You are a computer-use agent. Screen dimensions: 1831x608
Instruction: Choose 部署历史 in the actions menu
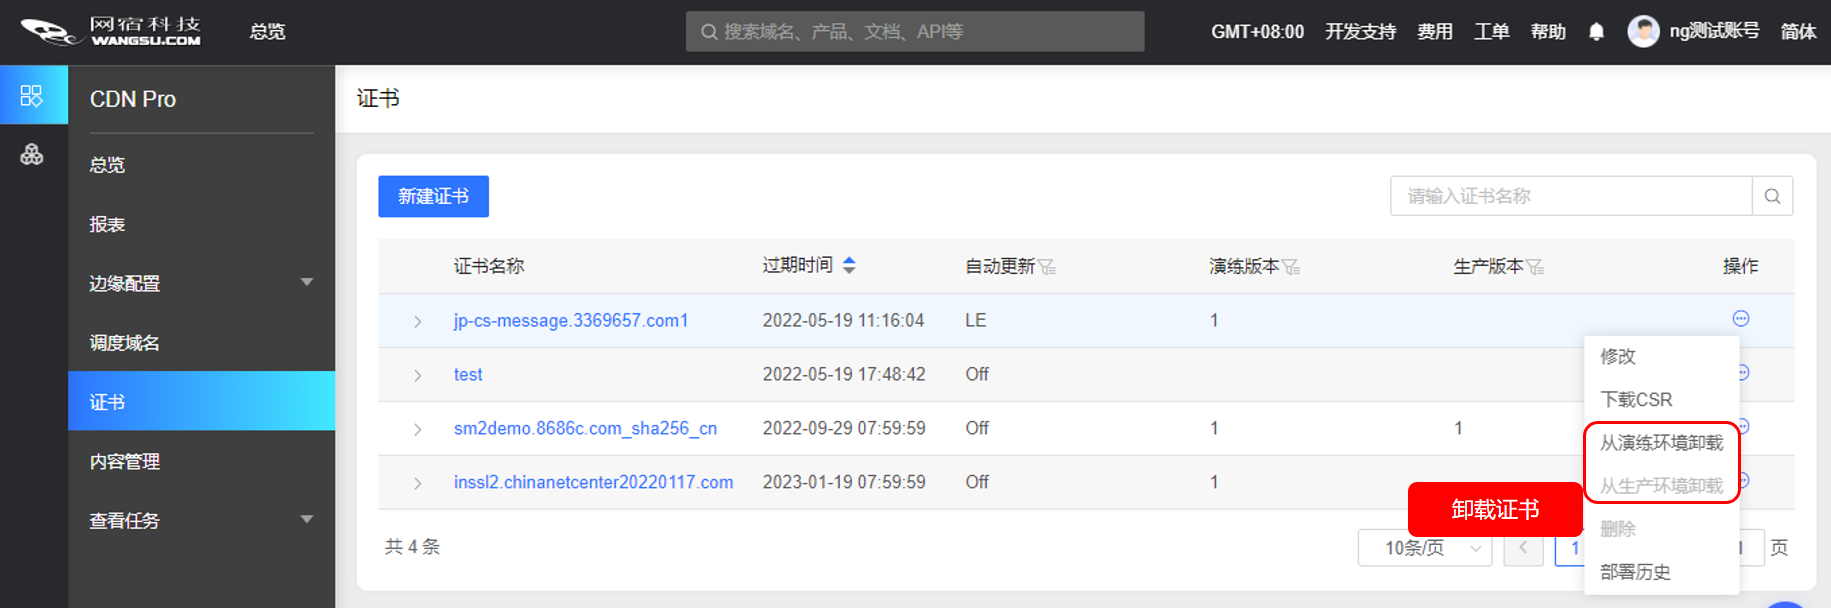point(1635,572)
